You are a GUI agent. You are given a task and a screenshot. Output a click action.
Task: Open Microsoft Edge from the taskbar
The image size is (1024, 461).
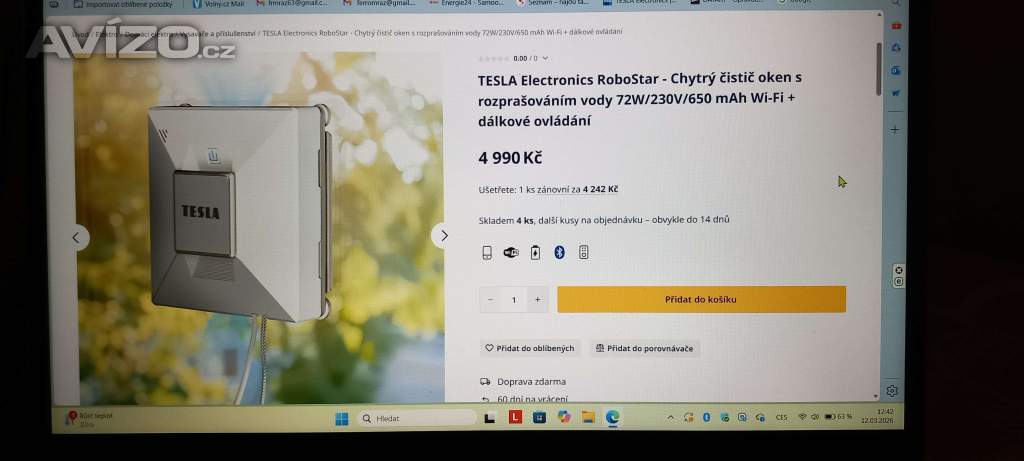613,417
